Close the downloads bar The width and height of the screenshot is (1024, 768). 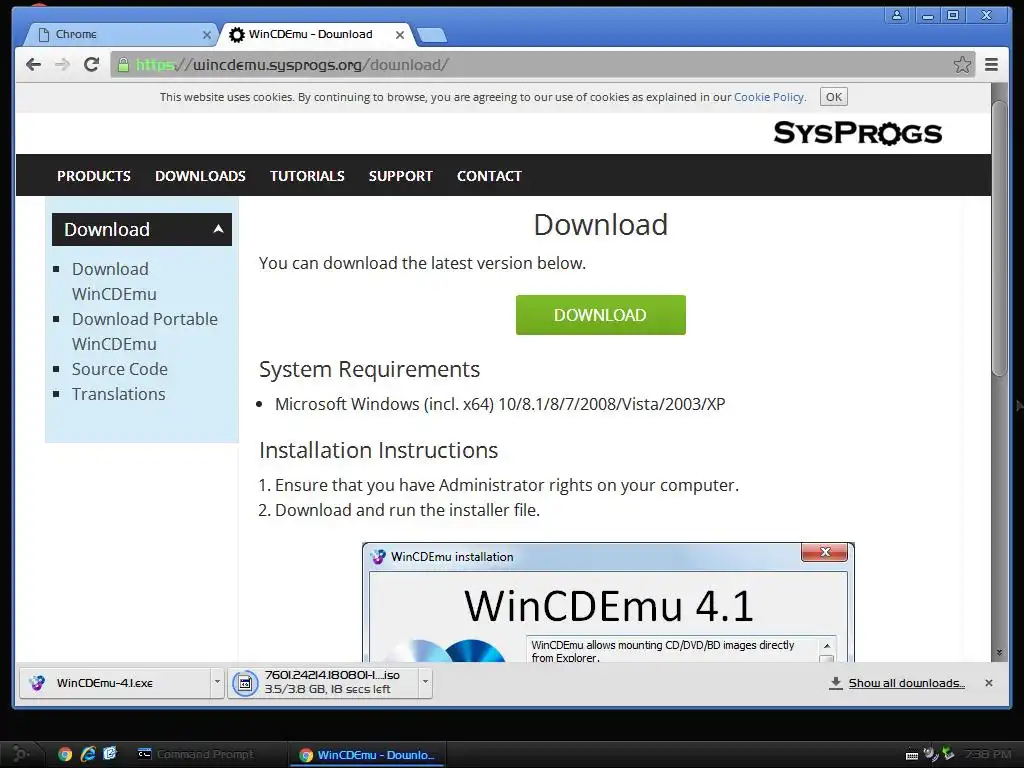coord(989,682)
